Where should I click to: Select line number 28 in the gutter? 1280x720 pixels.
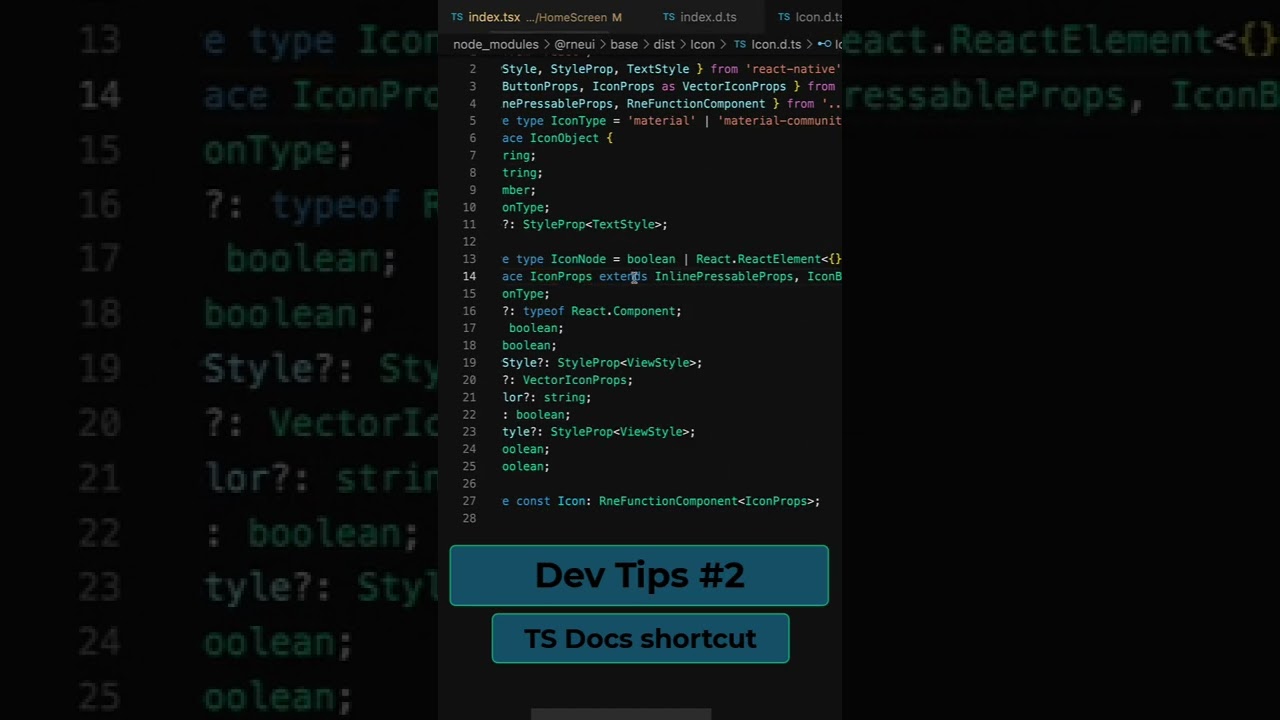(469, 518)
